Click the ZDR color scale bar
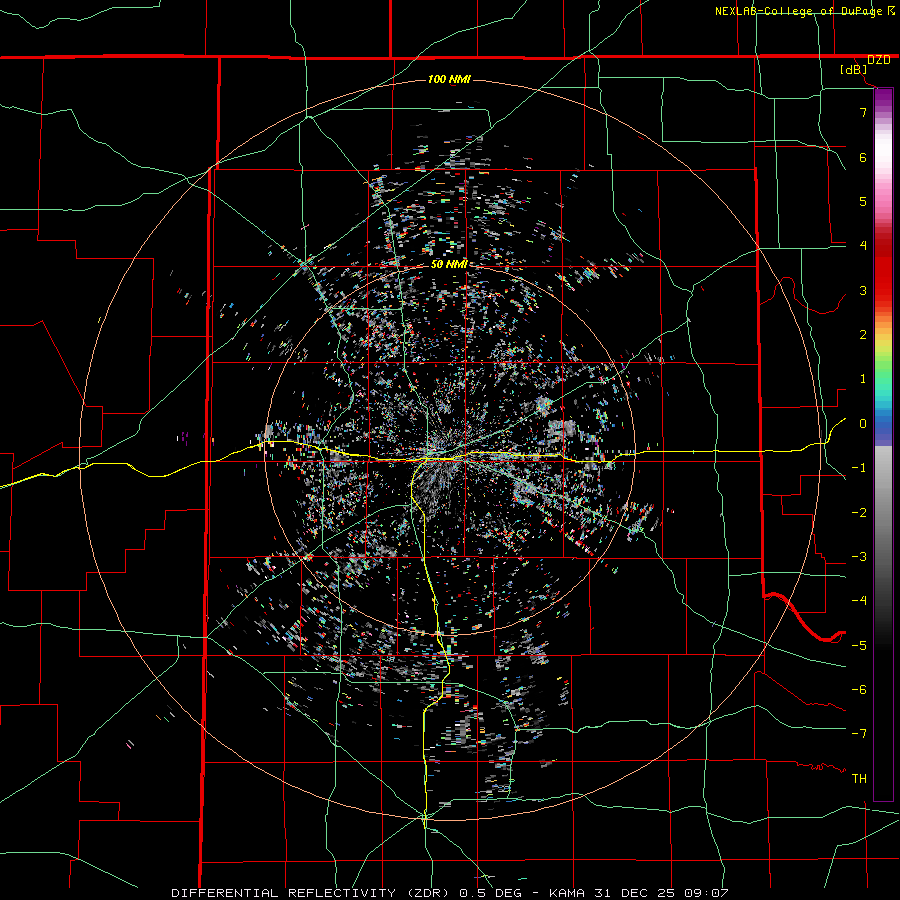The height and width of the screenshot is (900, 900). pyautogui.click(x=883, y=445)
